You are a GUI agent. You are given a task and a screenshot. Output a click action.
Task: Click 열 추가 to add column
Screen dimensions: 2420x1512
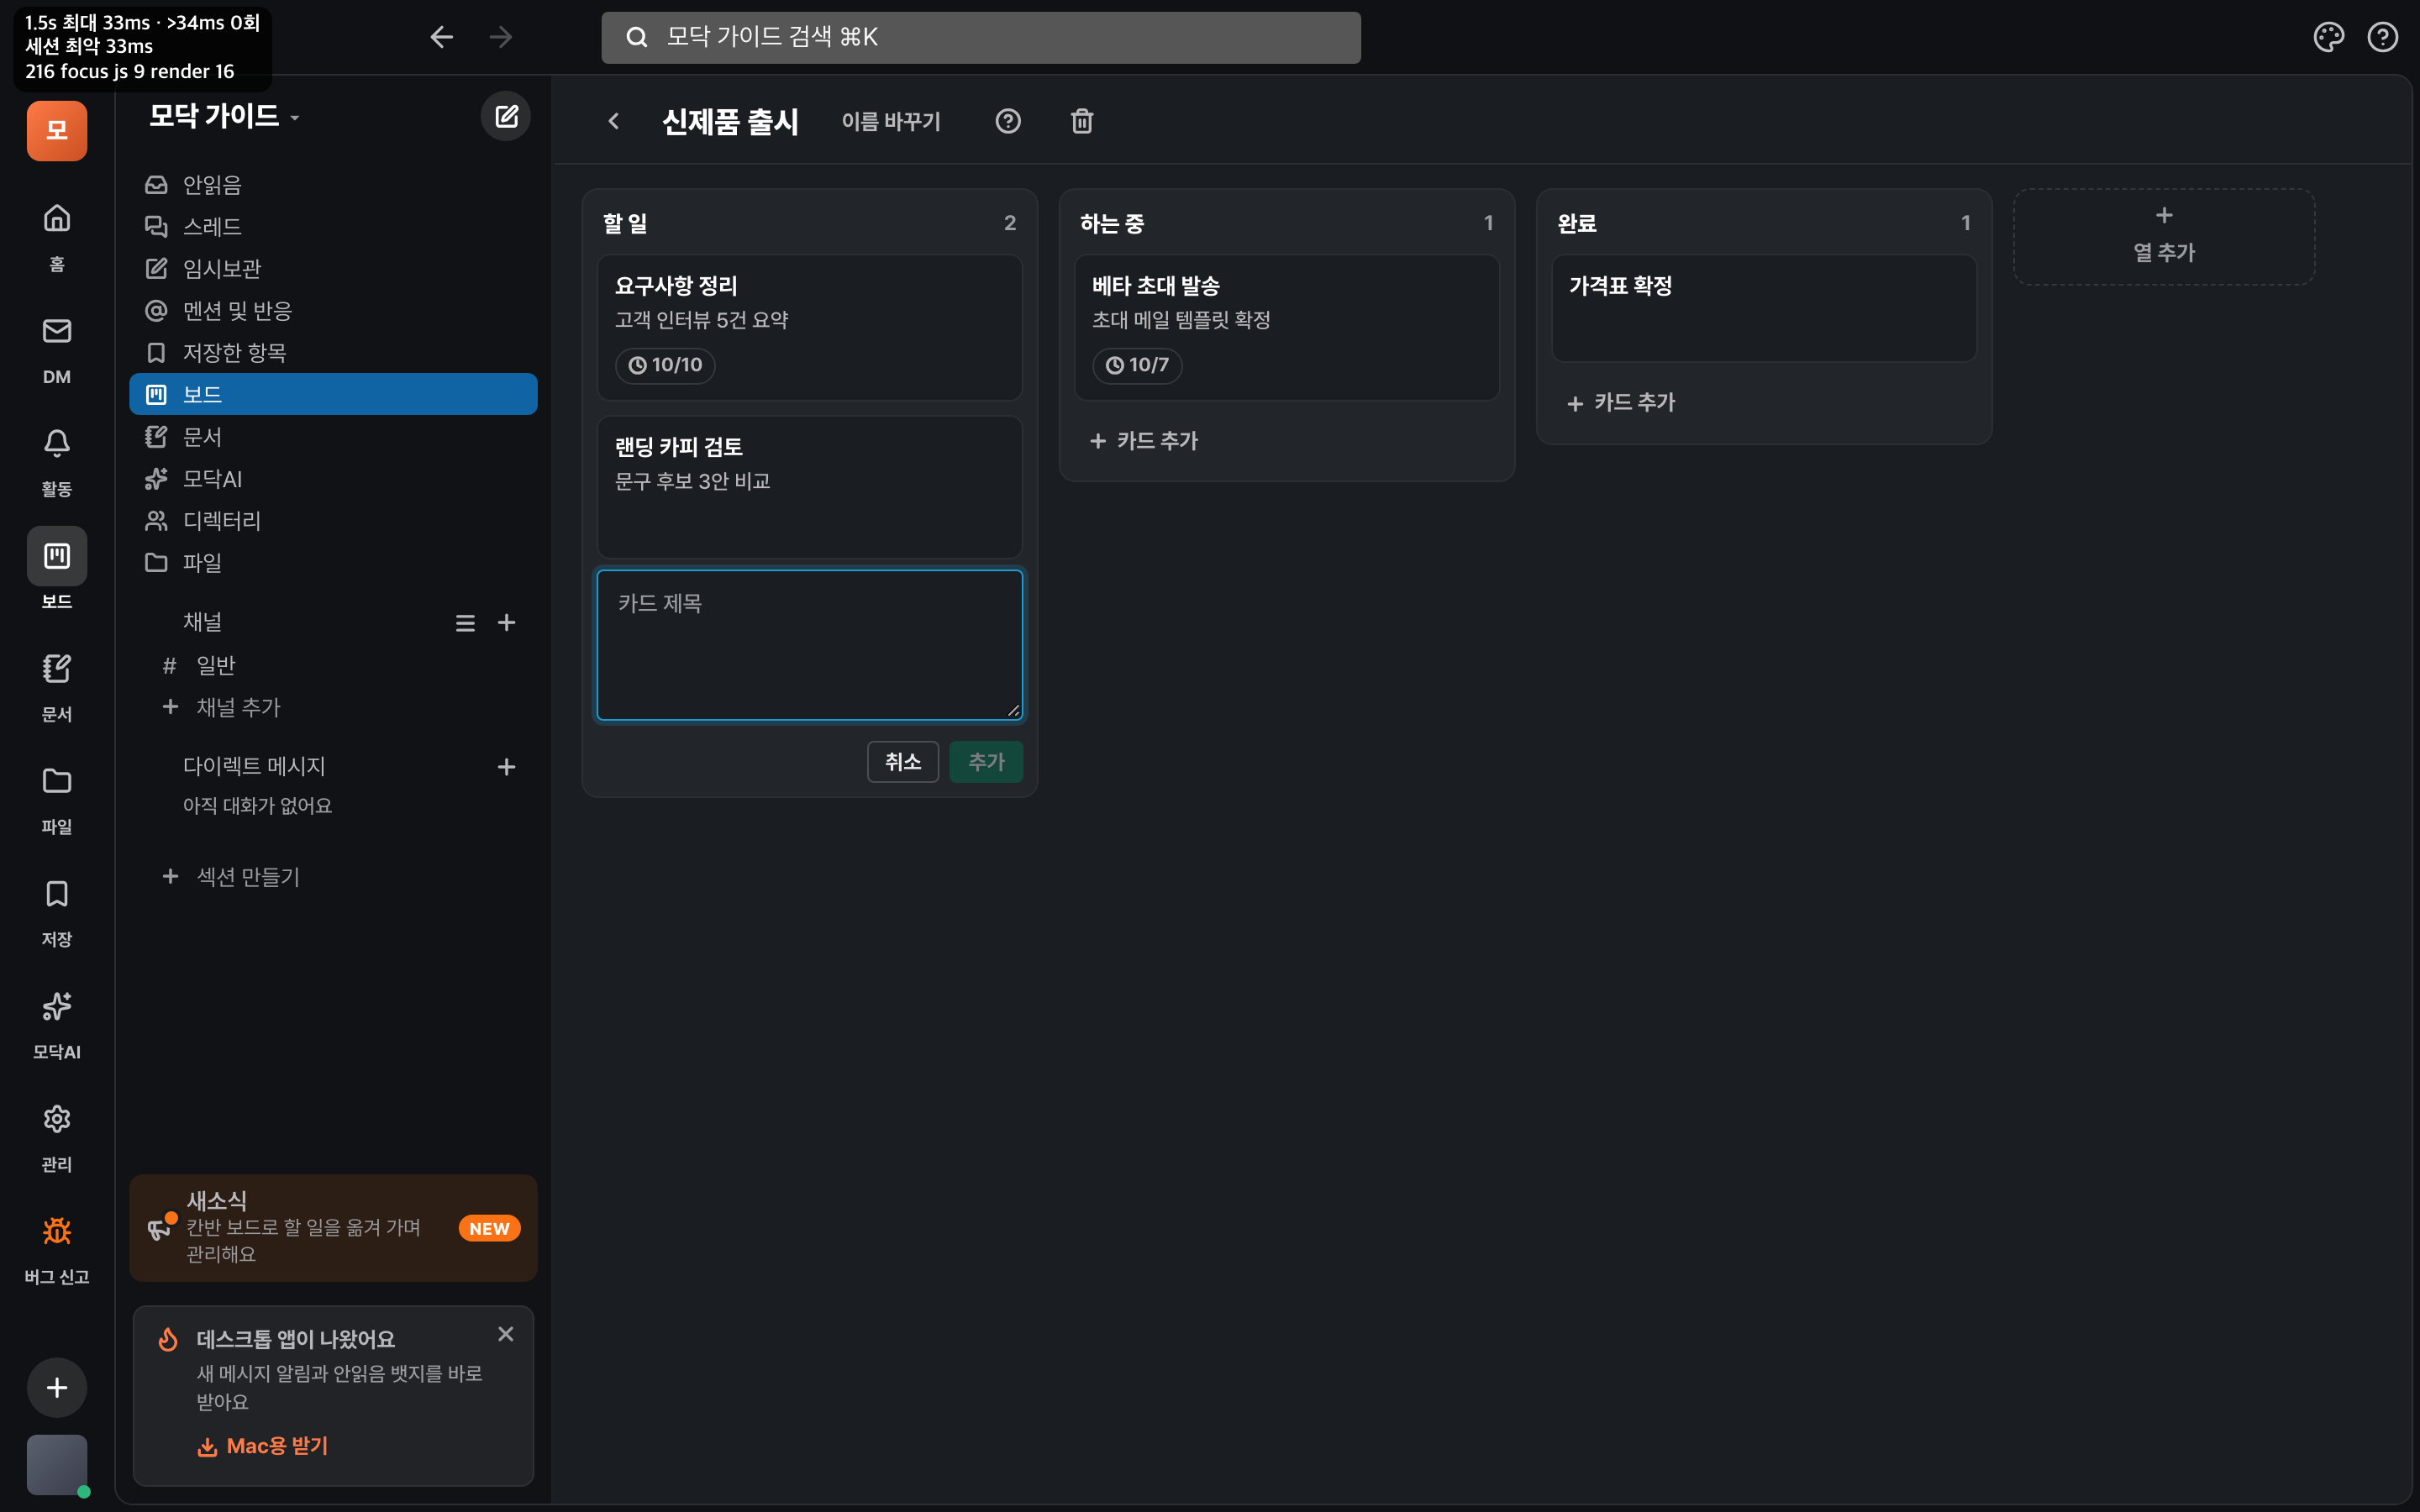pyautogui.click(x=2164, y=237)
